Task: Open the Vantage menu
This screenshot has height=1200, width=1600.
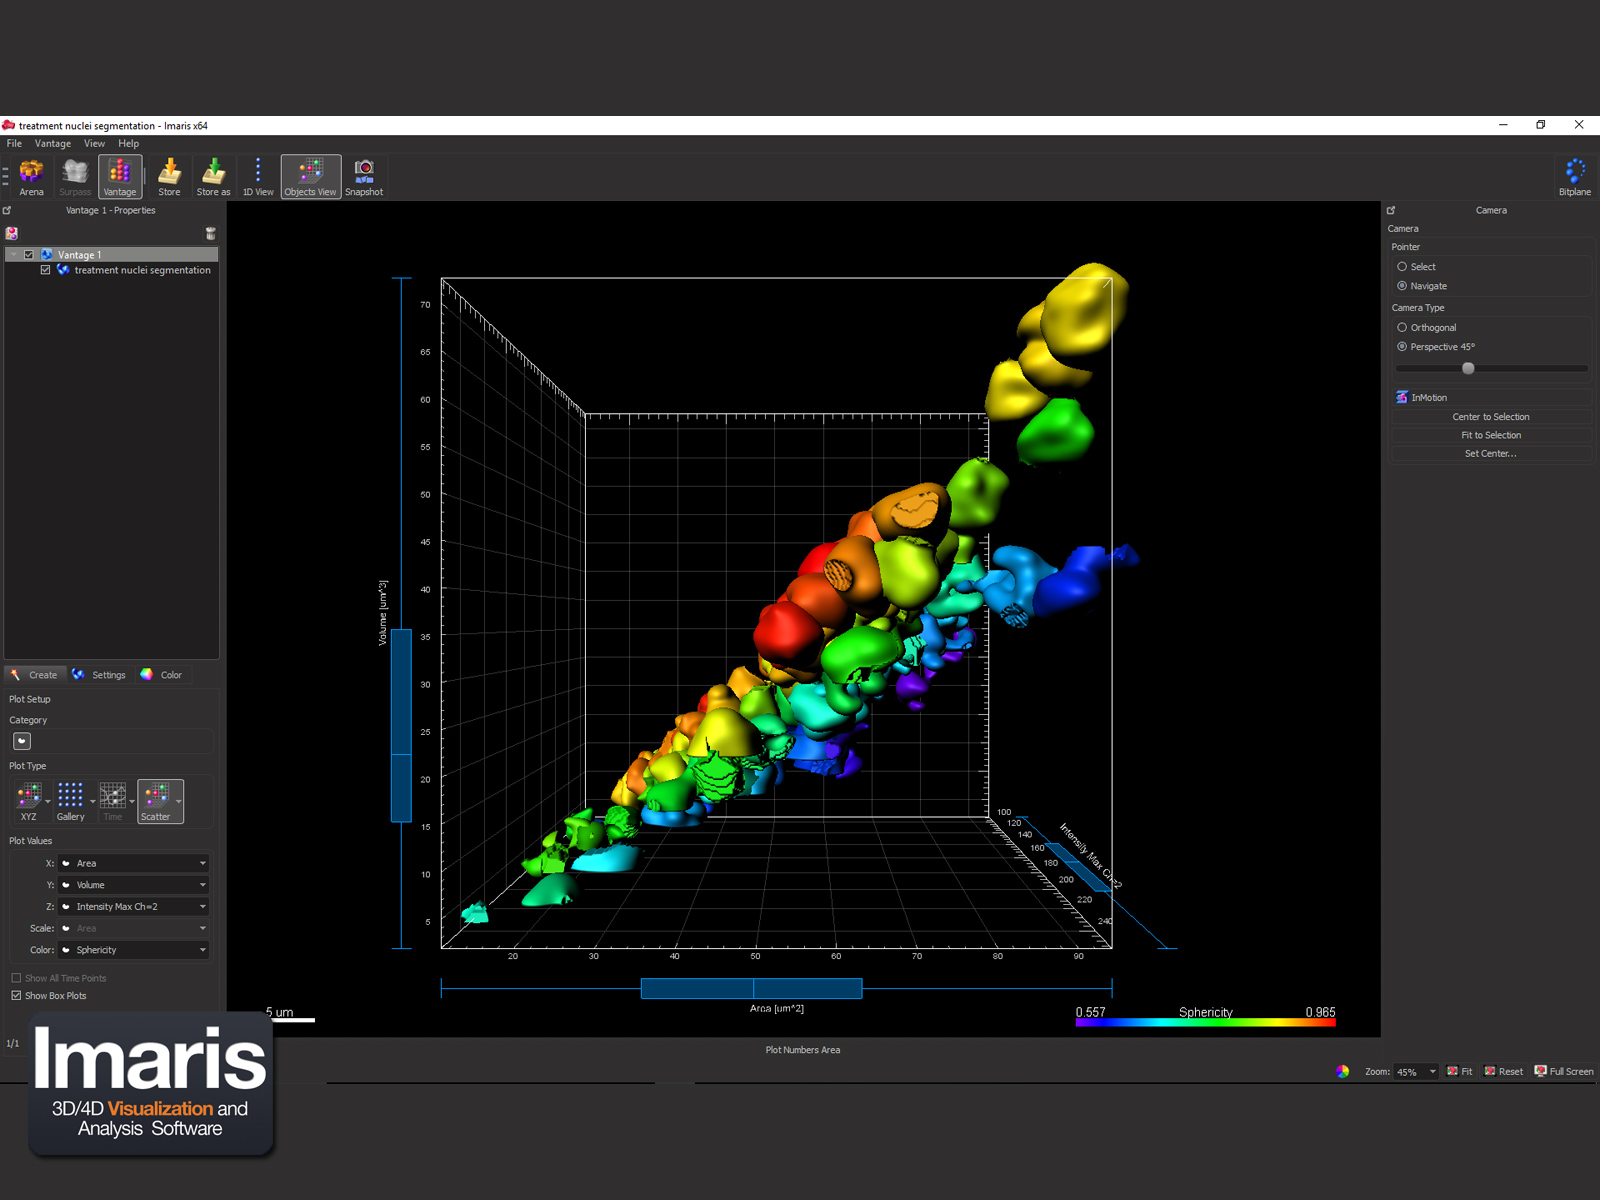Action: (52, 144)
